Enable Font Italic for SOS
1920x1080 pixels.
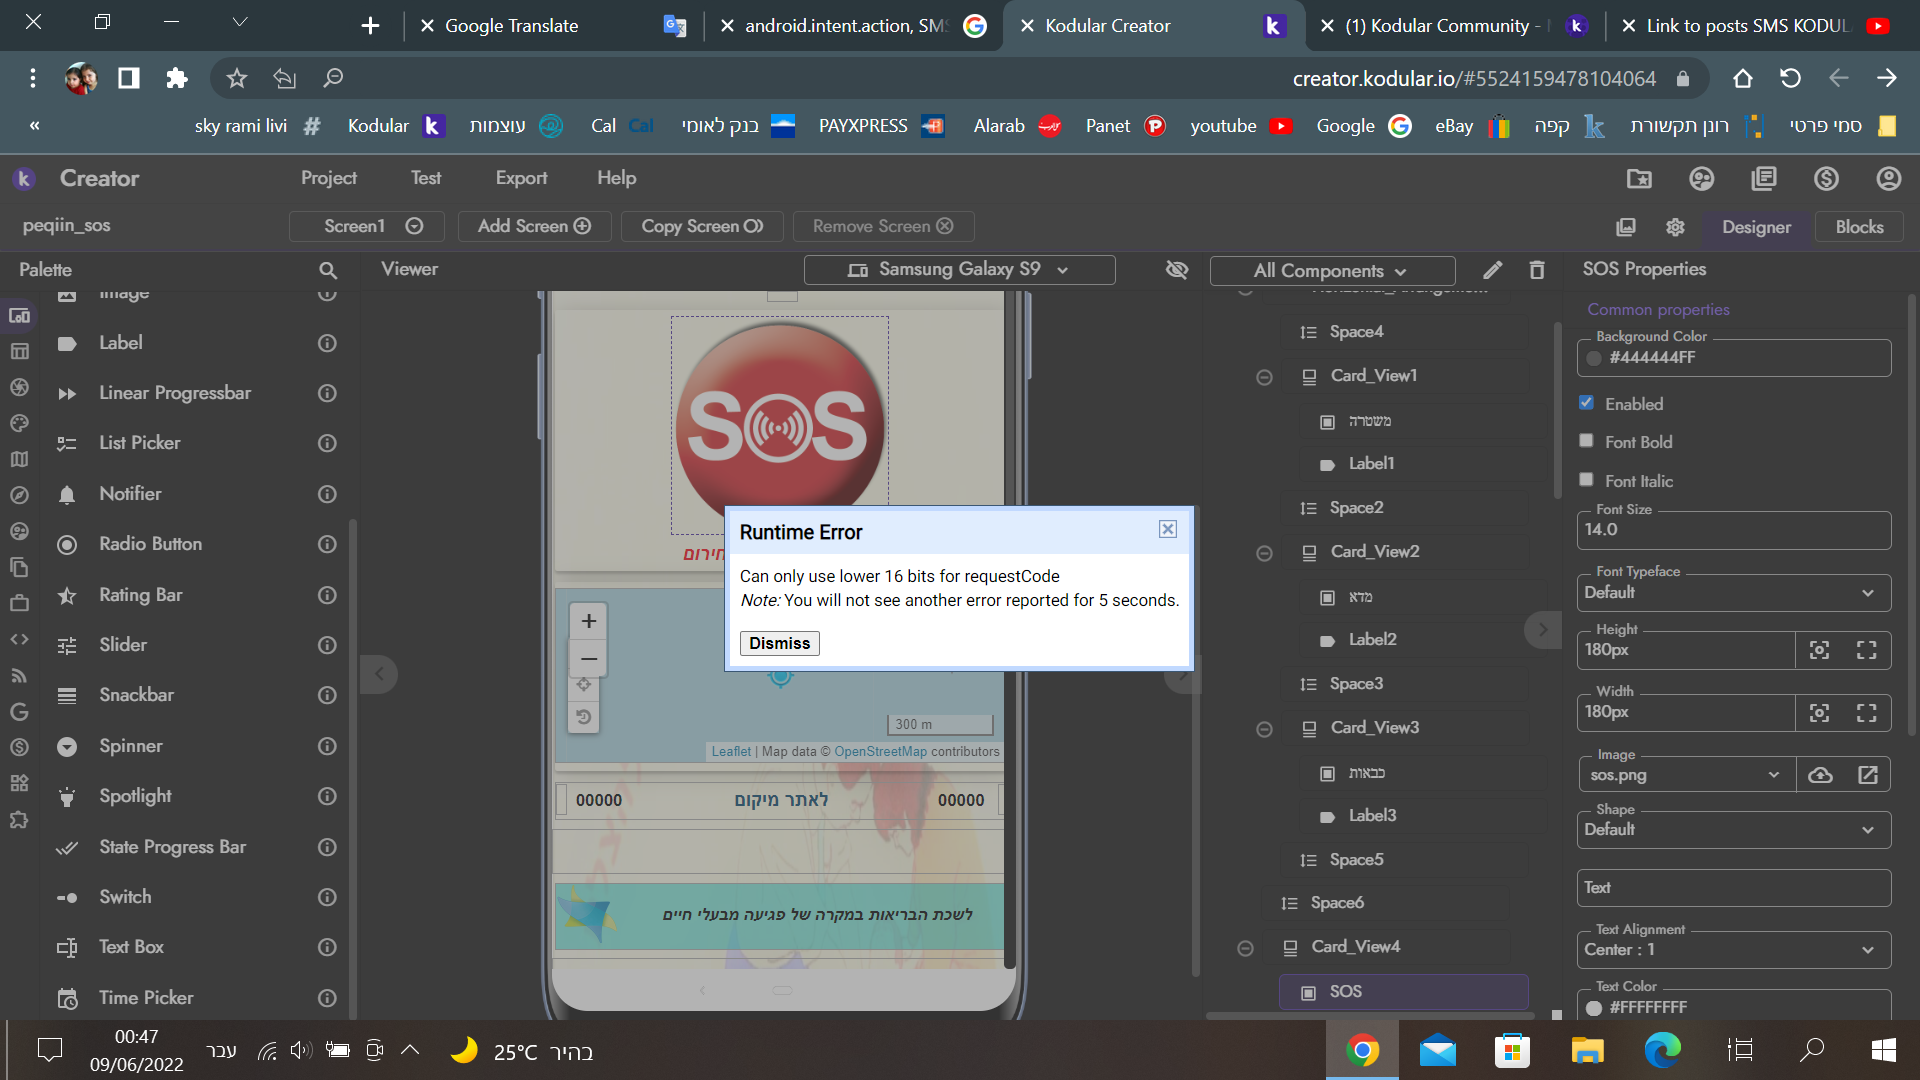1586,479
